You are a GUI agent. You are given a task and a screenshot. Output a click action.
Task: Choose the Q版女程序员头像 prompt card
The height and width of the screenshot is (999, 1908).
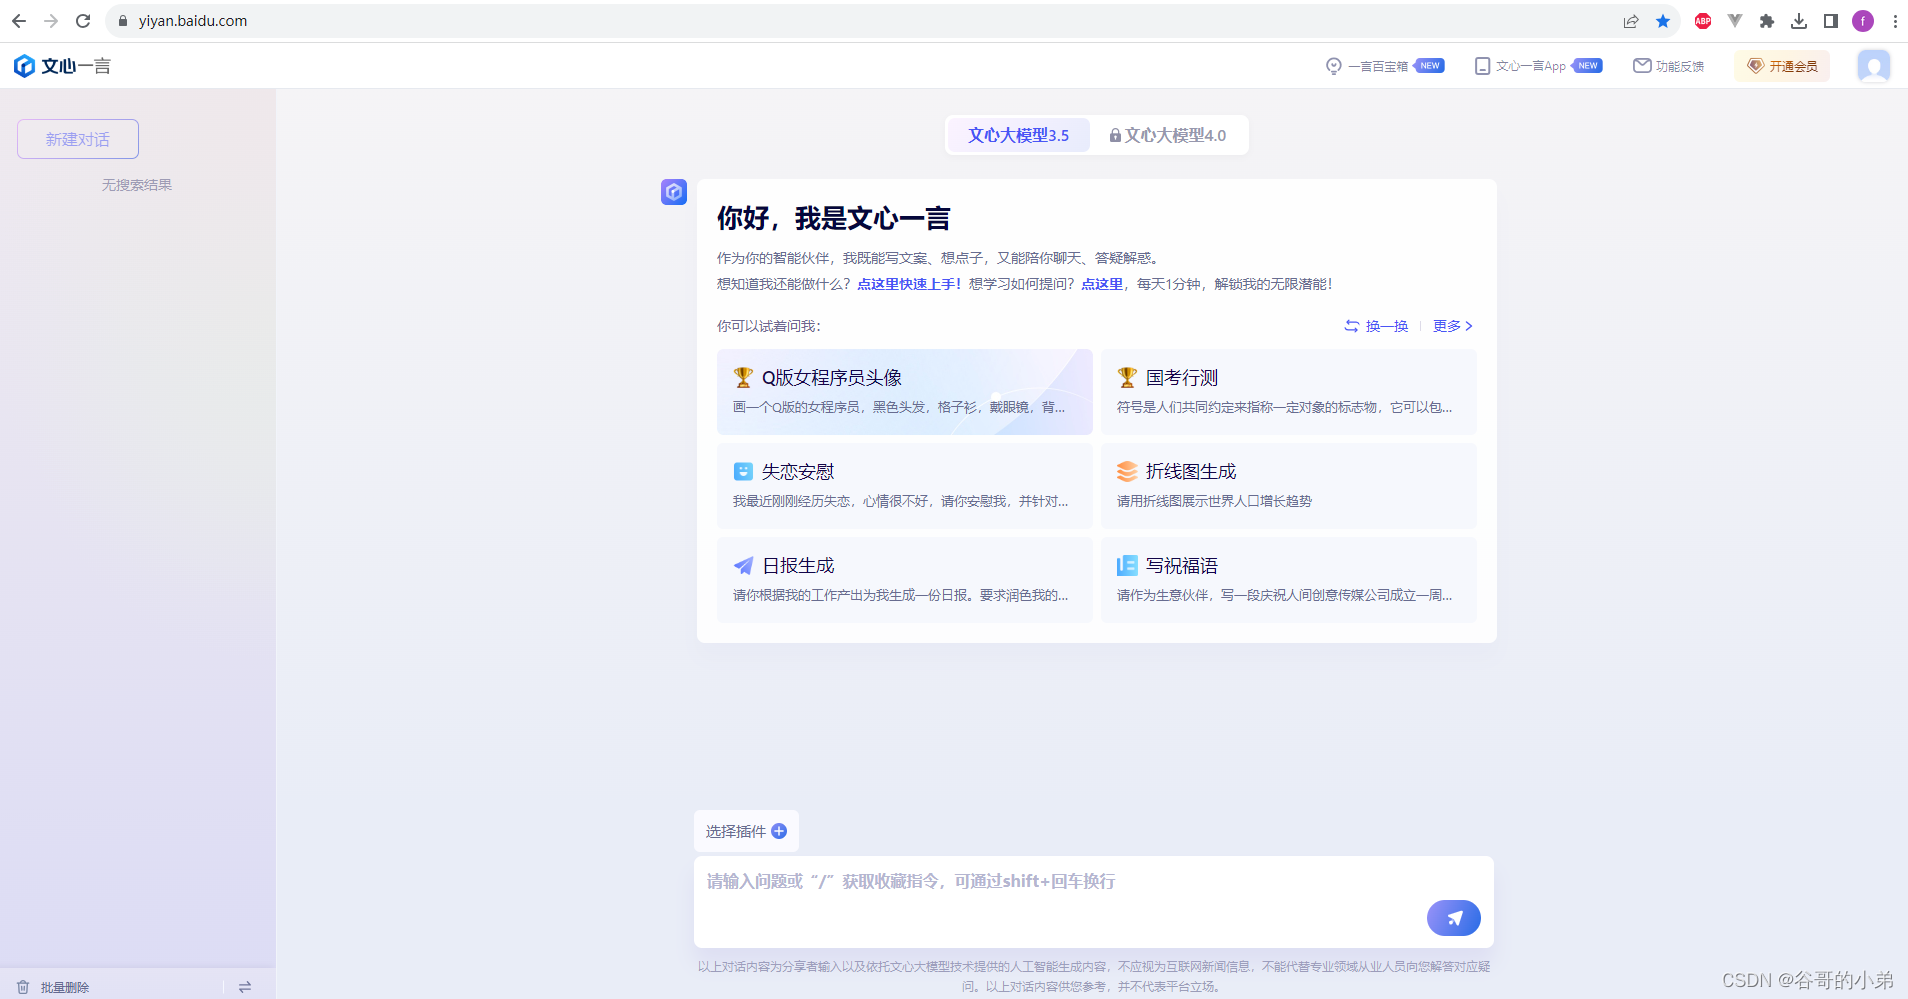[x=904, y=392]
